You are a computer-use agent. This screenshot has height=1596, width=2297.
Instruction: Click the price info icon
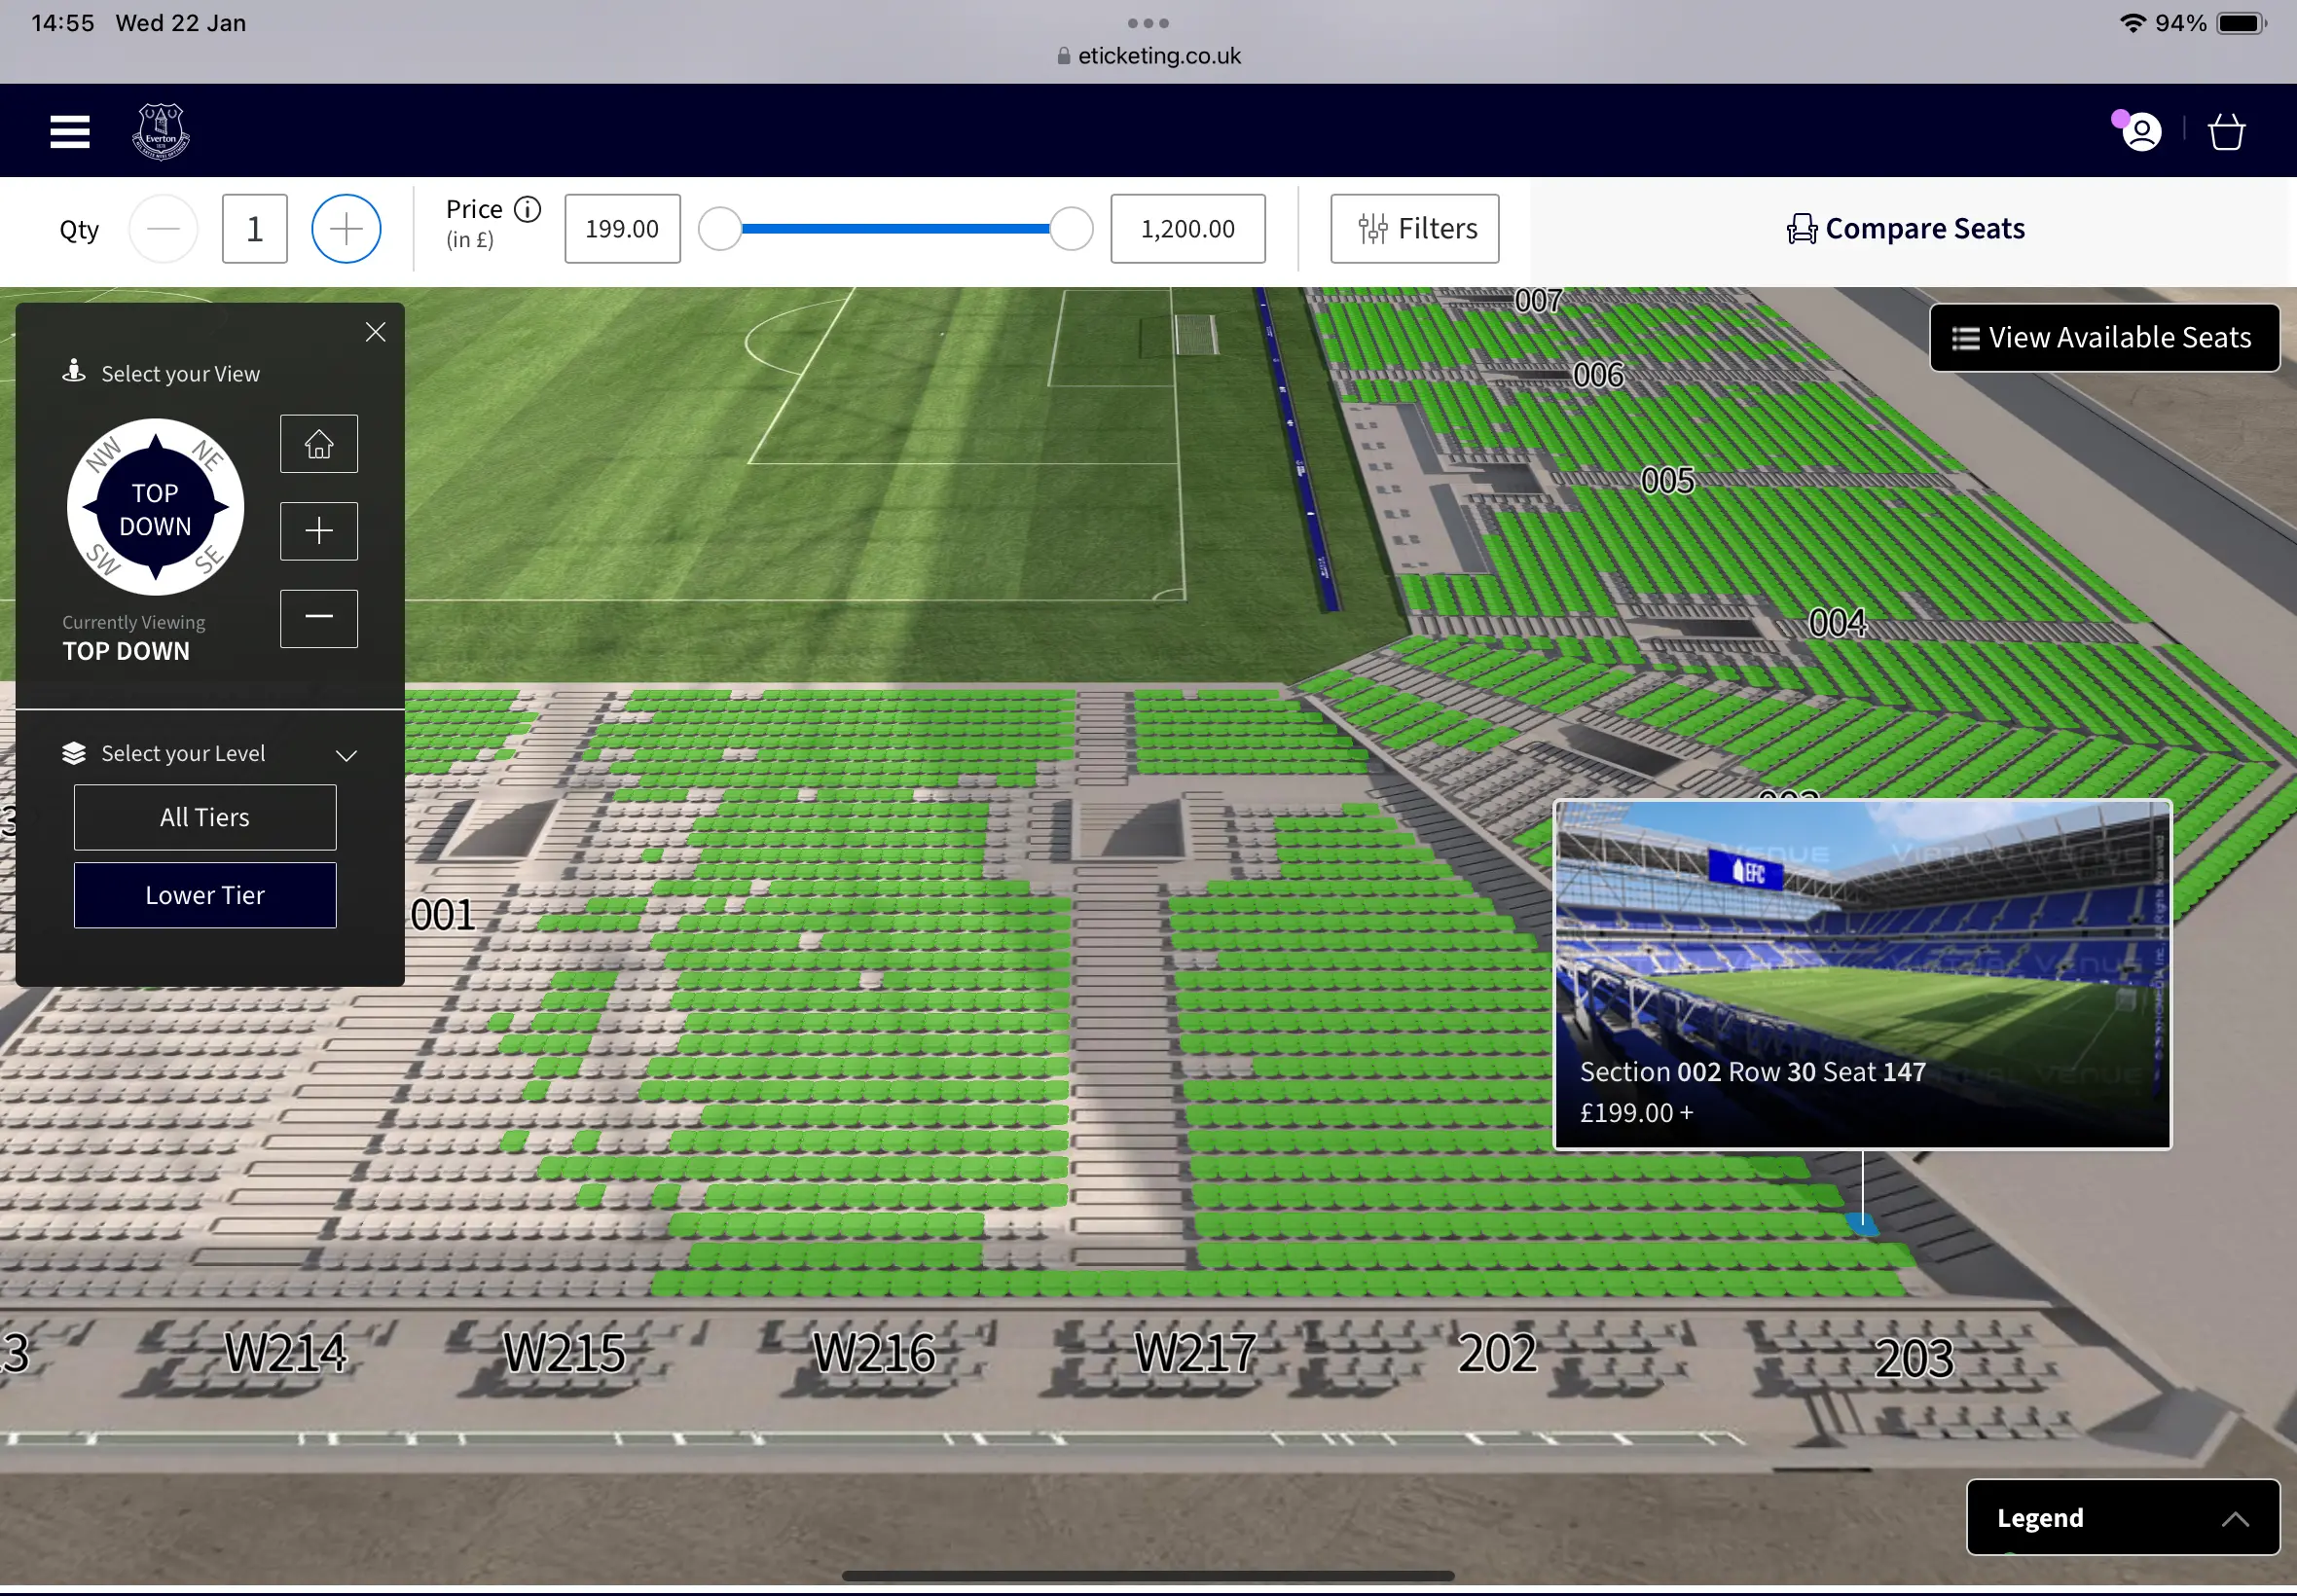[x=527, y=209]
